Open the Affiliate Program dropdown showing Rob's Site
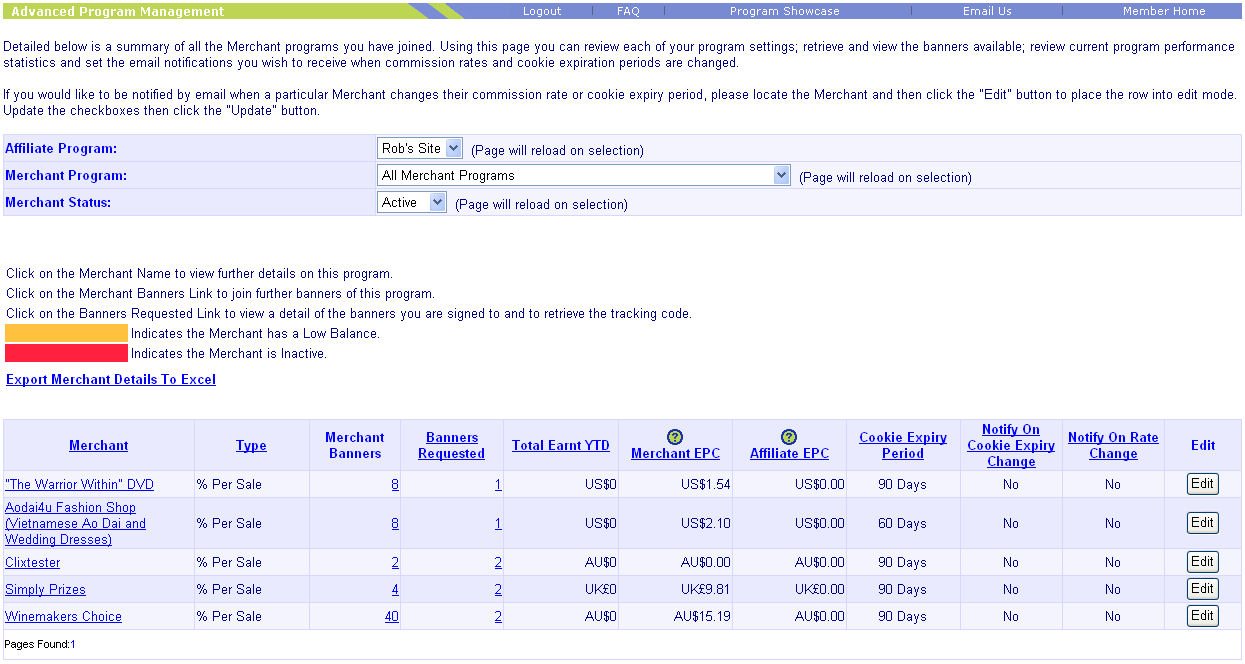 click(x=420, y=148)
